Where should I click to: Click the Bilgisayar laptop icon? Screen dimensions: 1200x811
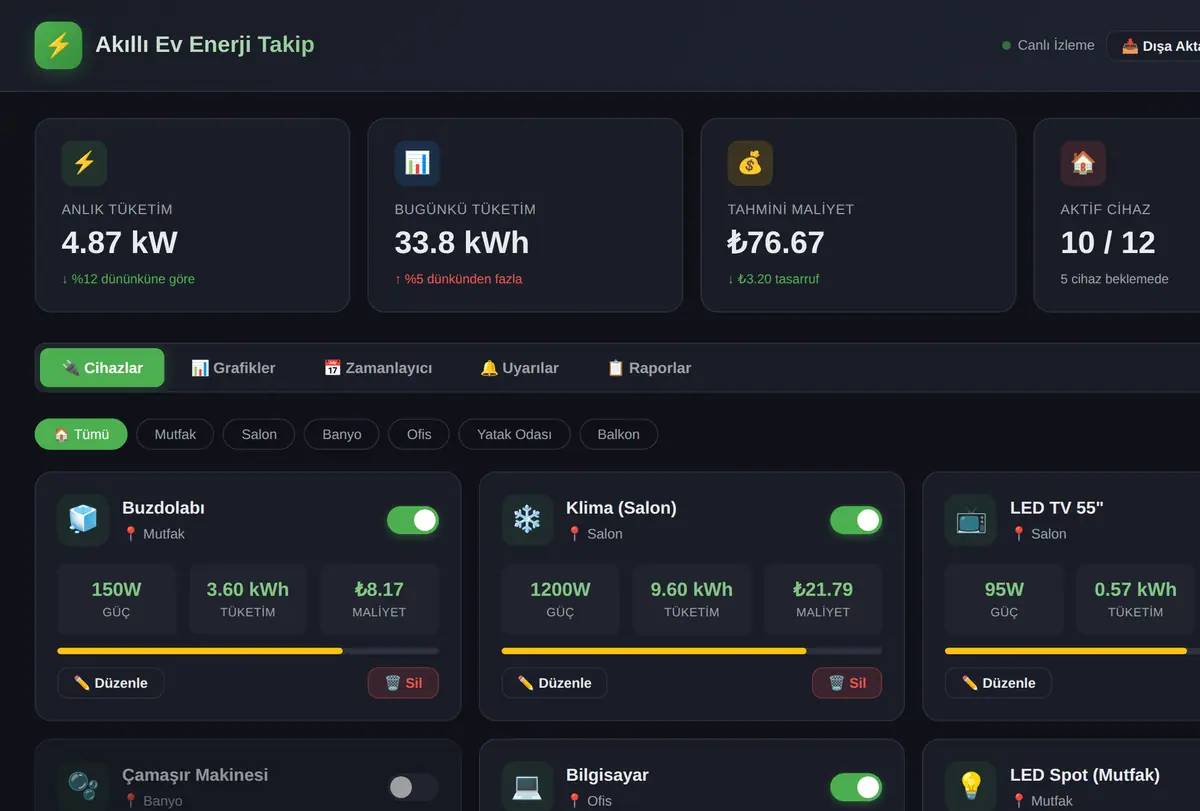(x=527, y=786)
